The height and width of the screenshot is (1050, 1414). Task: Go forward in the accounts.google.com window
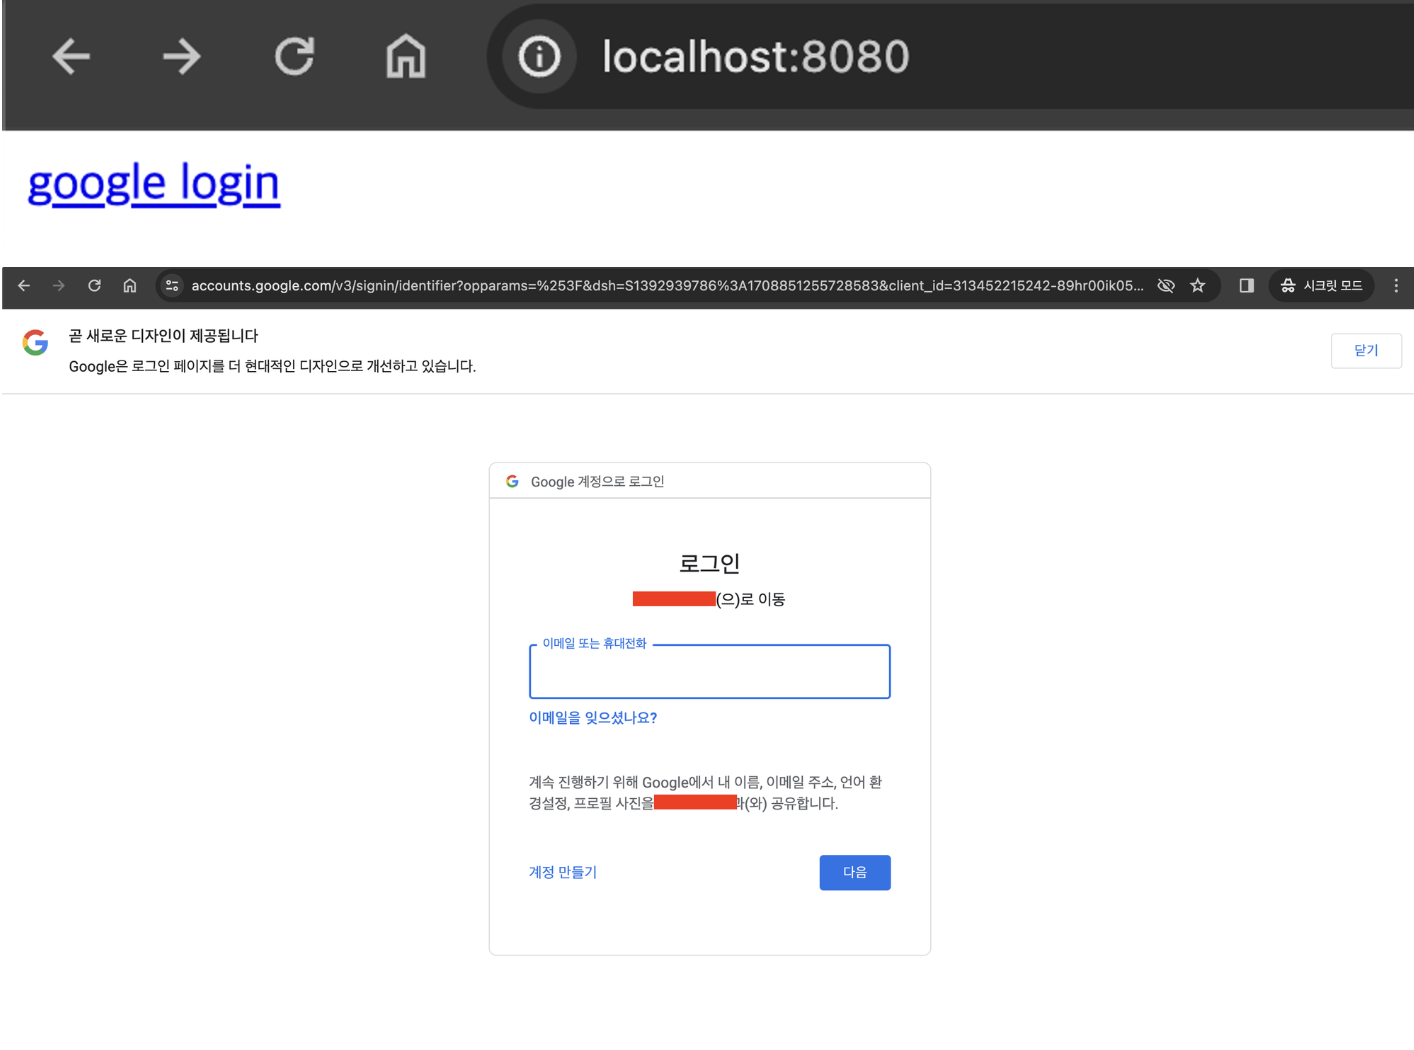[59, 286]
